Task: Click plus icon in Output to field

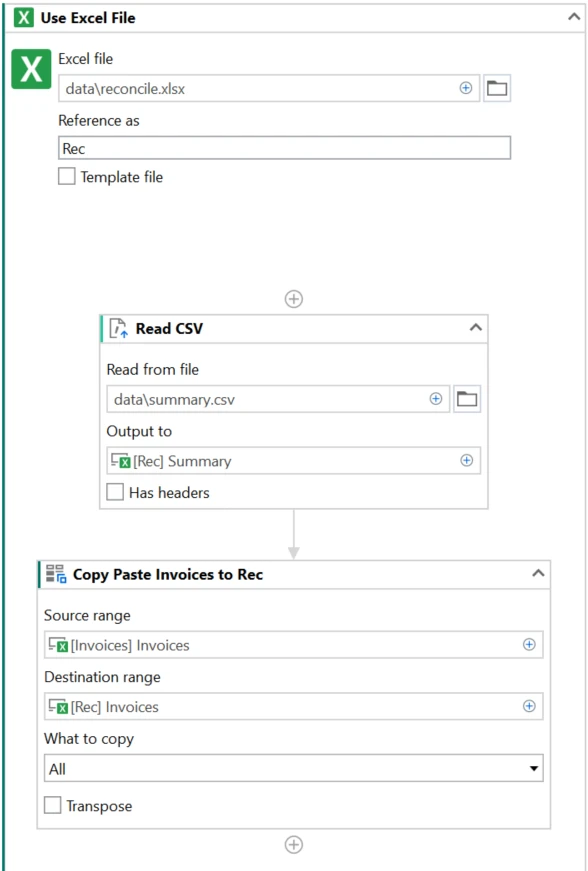Action: (x=467, y=460)
